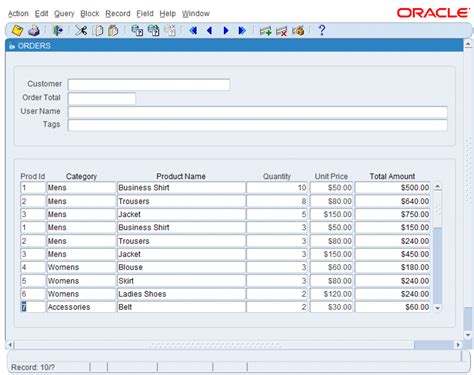This screenshot has height=375, width=474.
Task: Open the Window menu
Action: click(196, 14)
